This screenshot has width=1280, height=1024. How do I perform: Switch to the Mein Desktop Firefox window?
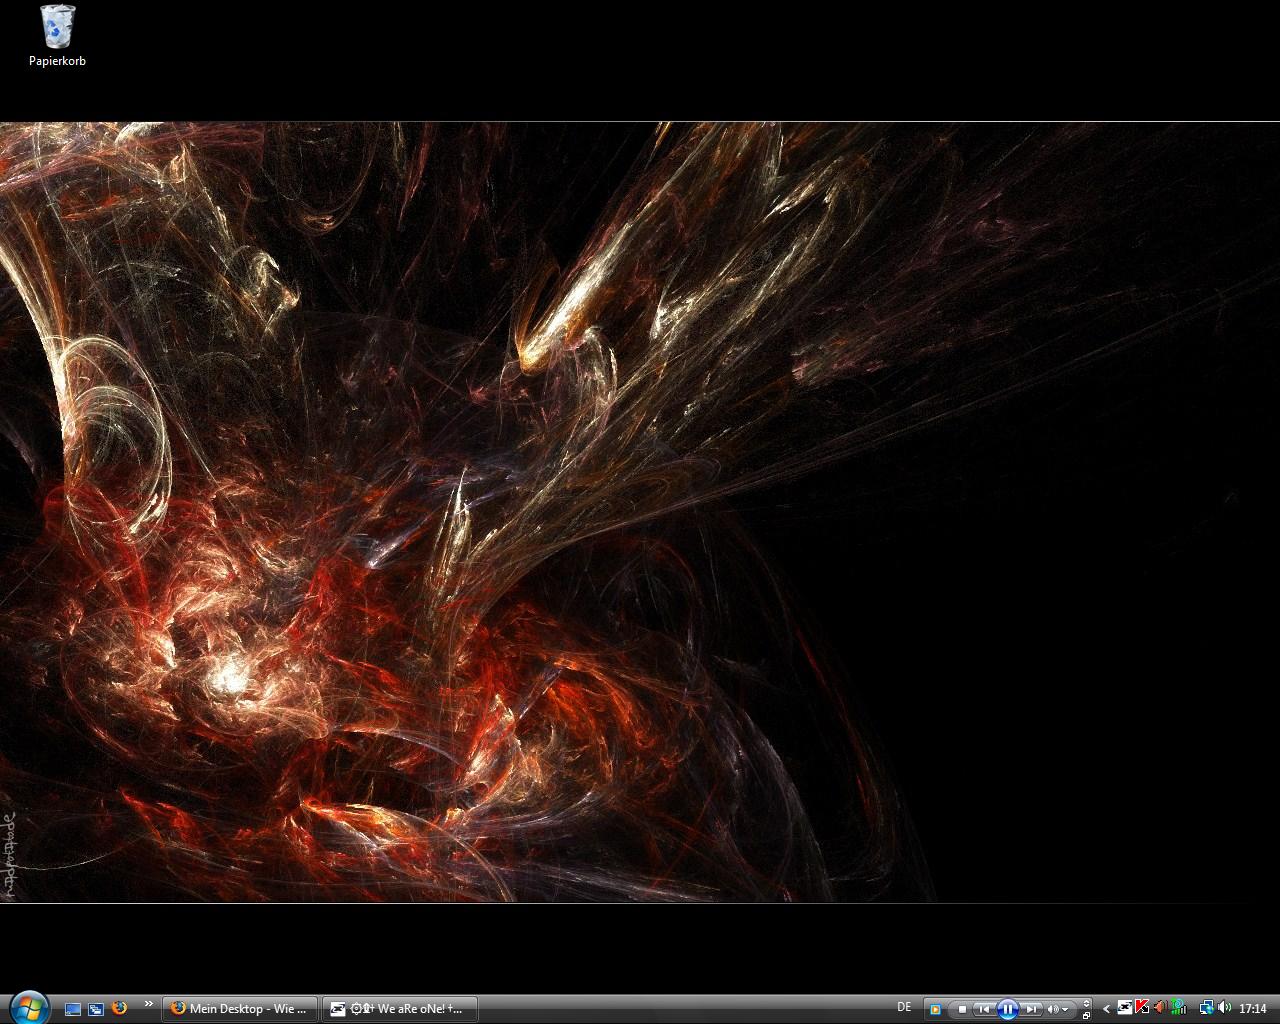pyautogui.click(x=240, y=1009)
